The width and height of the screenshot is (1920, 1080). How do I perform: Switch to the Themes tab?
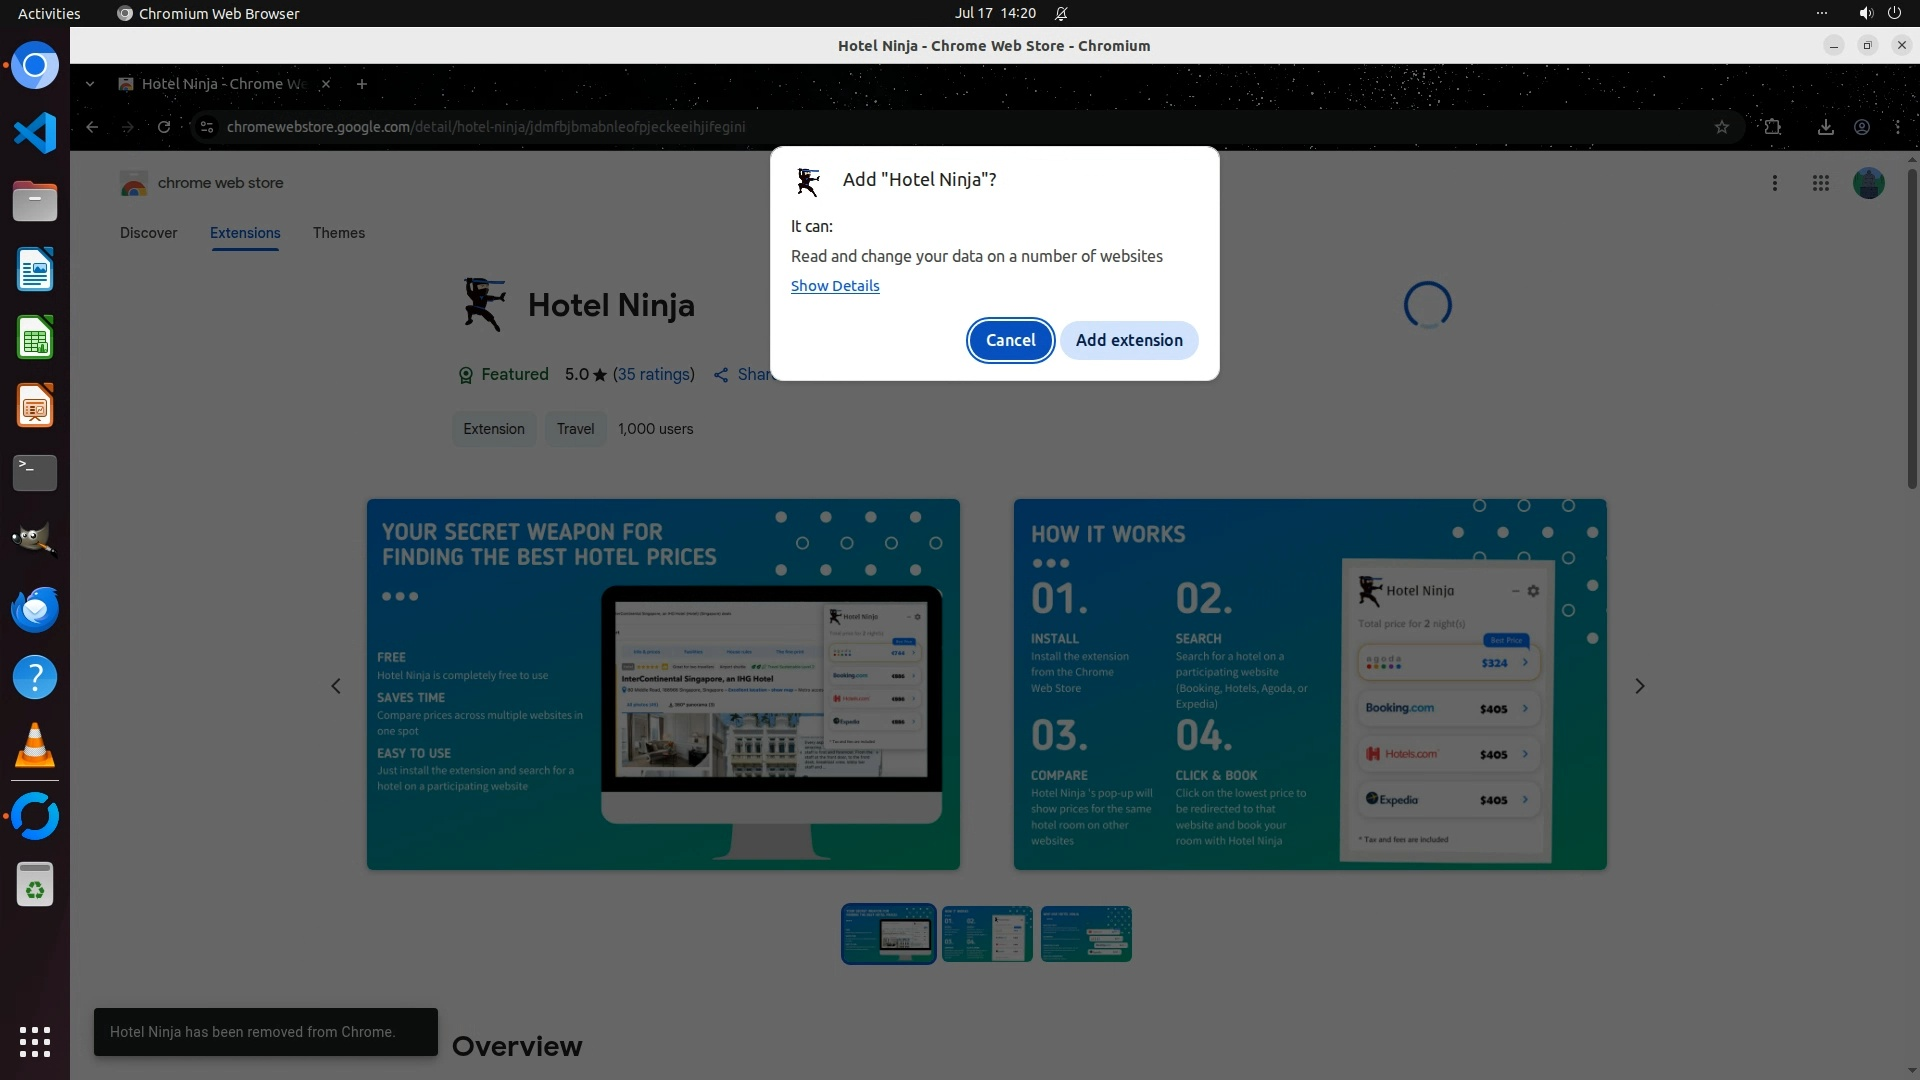pyautogui.click(x=338, y=233)
